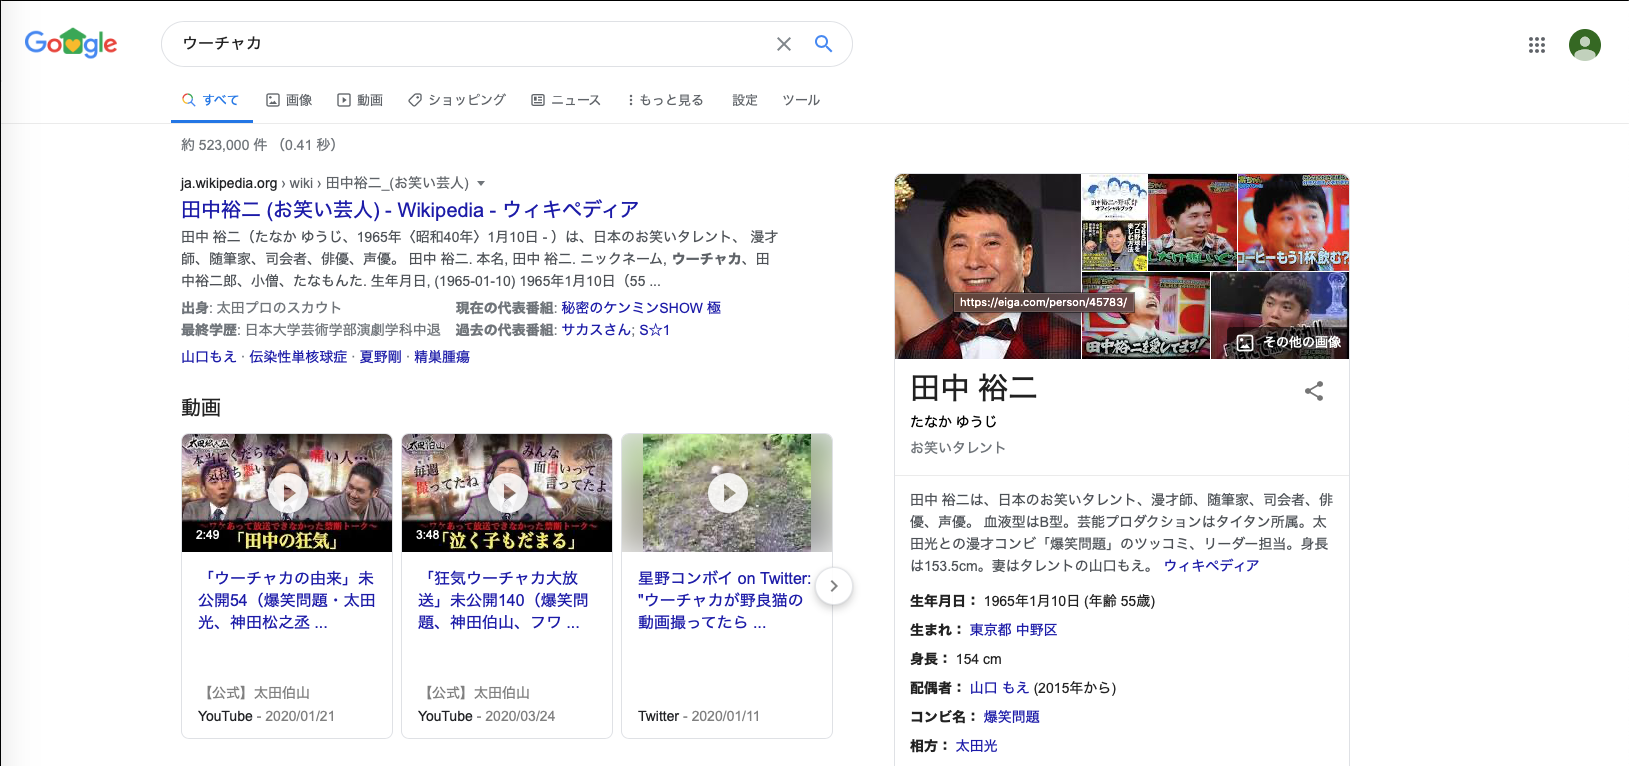Click the official book cover thumbnail
The height and width of the screenshot is (766, 1629).
(x=1114, y=222)
